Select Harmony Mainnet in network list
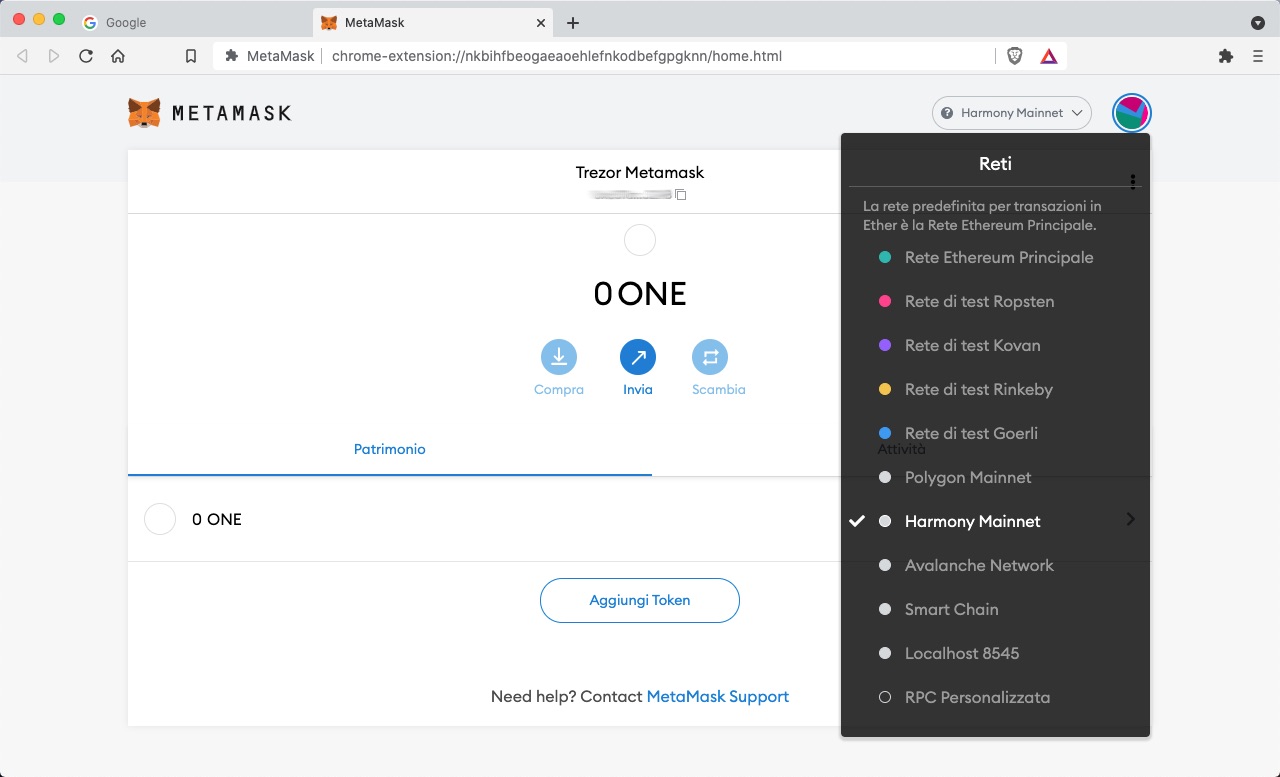Screen dimensions: 1280x777 point(995,521)
